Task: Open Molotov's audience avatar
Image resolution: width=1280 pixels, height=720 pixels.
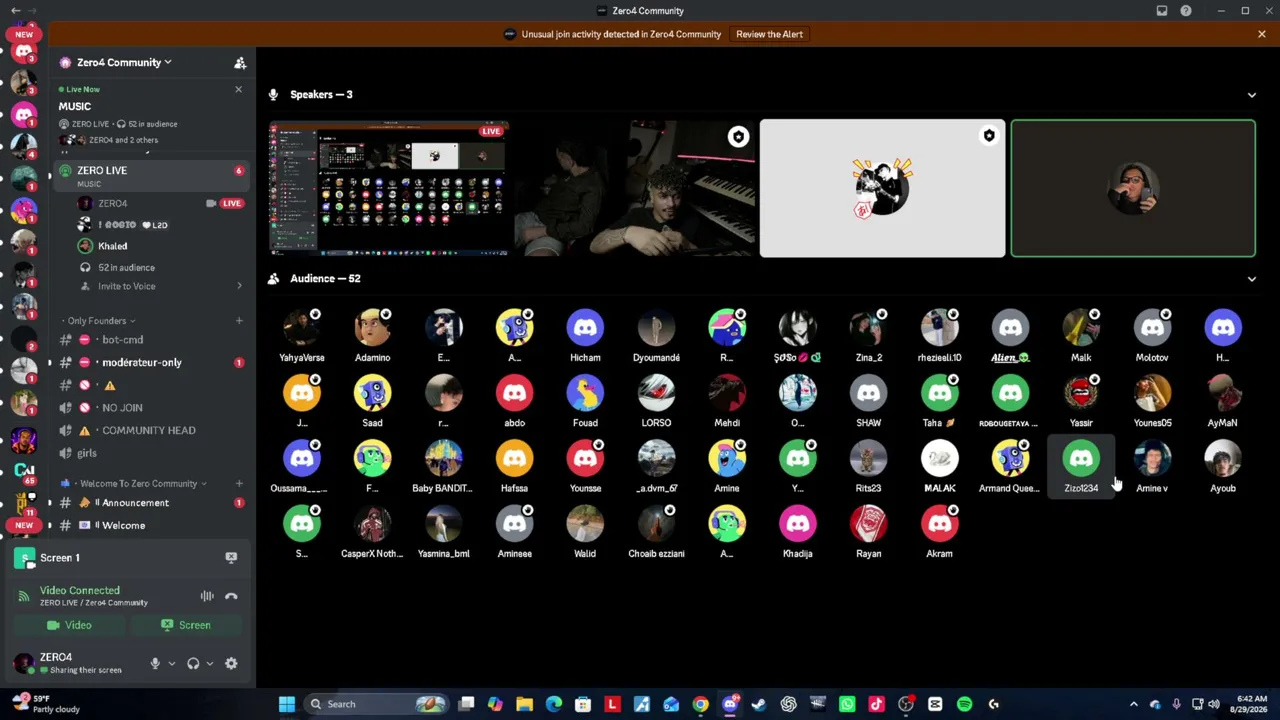Action: pos(1152,328)
